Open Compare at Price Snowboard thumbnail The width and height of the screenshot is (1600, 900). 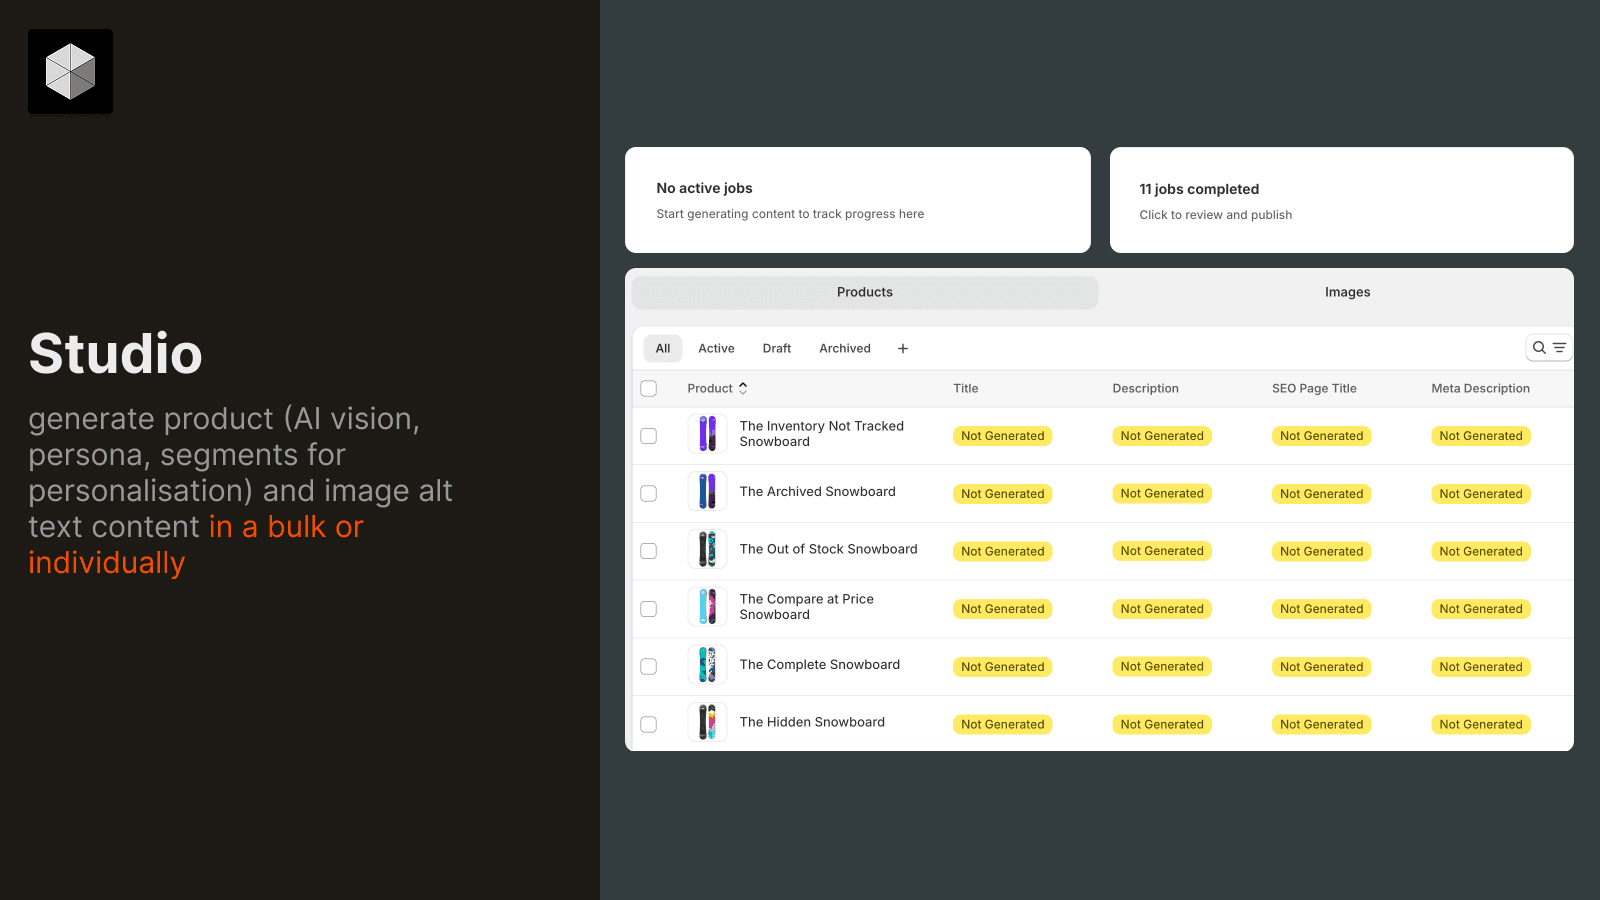[707, 607]
